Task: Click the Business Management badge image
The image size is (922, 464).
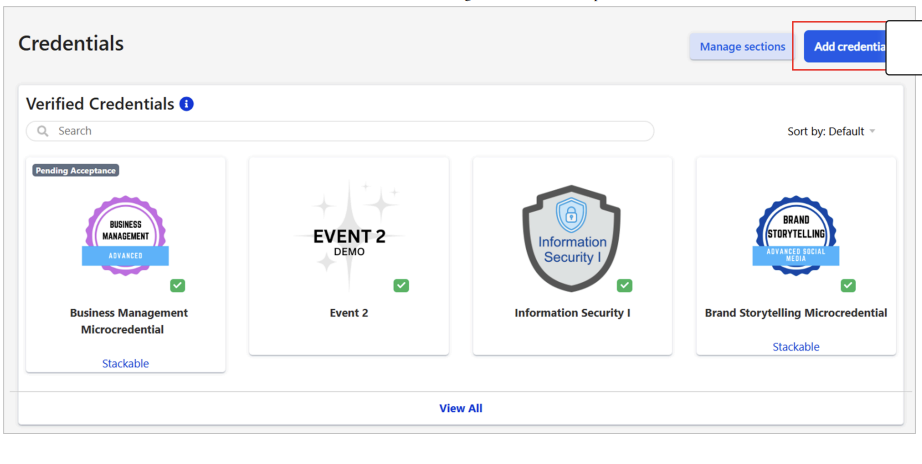Action: (125, 235)
